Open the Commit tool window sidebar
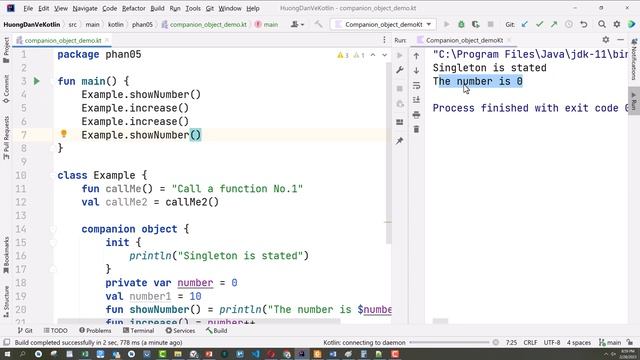The width and height of the screenshot is (640, 360). tap(6, 89)
